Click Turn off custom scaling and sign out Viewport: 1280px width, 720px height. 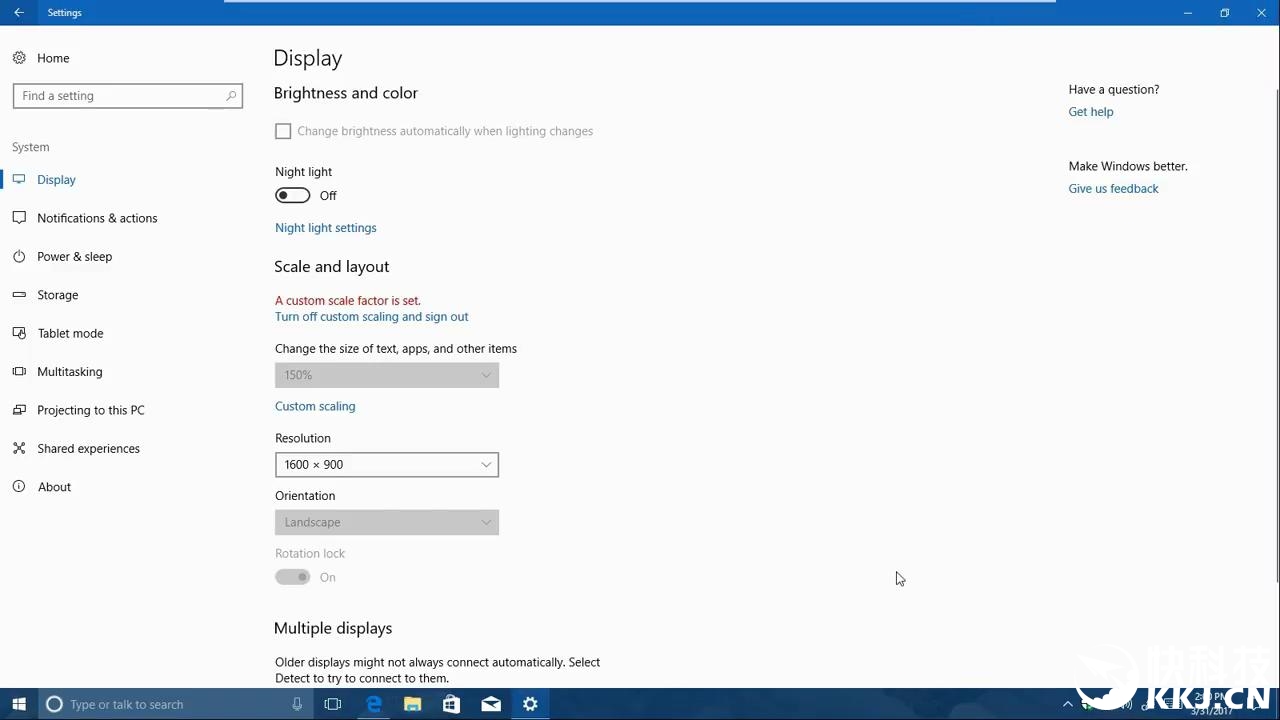[371, 317]
